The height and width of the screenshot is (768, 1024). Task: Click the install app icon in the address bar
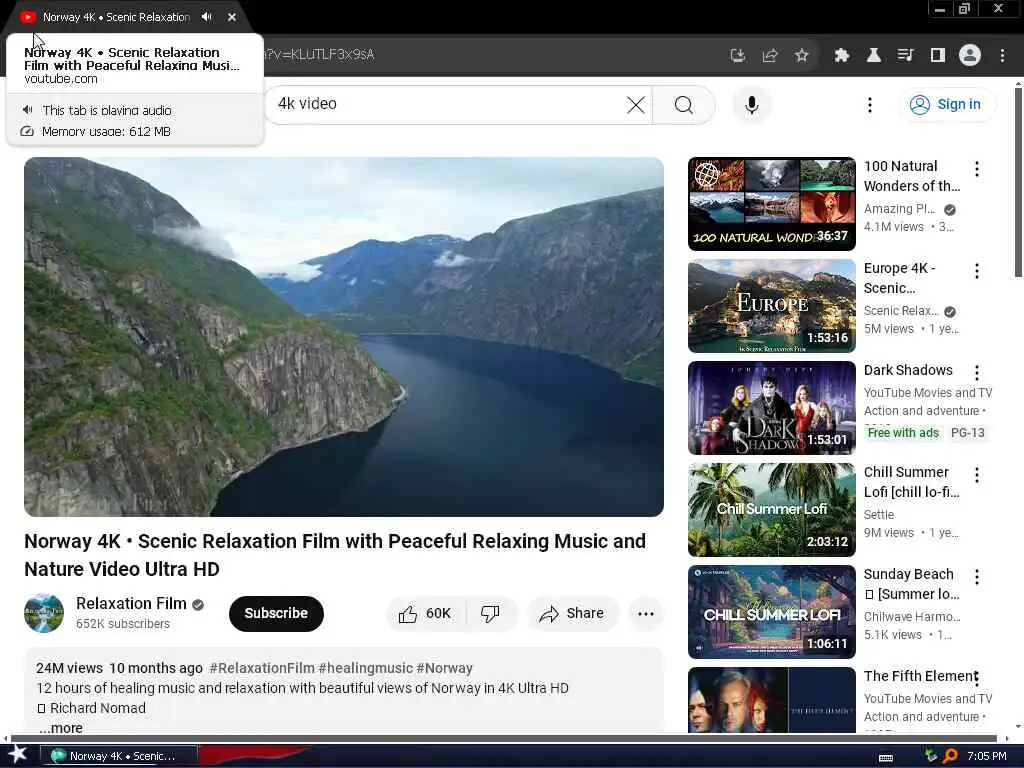(x=737, y=56)
